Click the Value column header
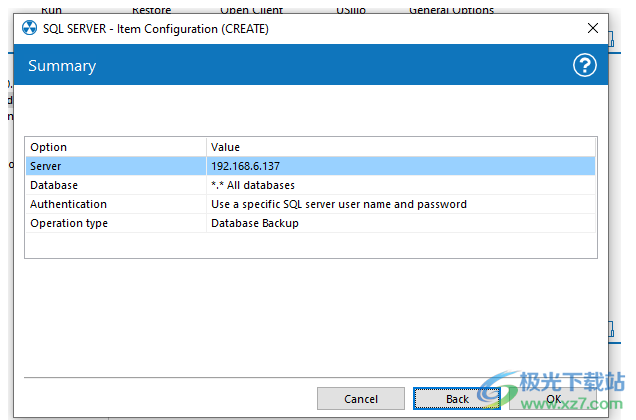Viewport: 636px width, 420px height. pos(401,147)
